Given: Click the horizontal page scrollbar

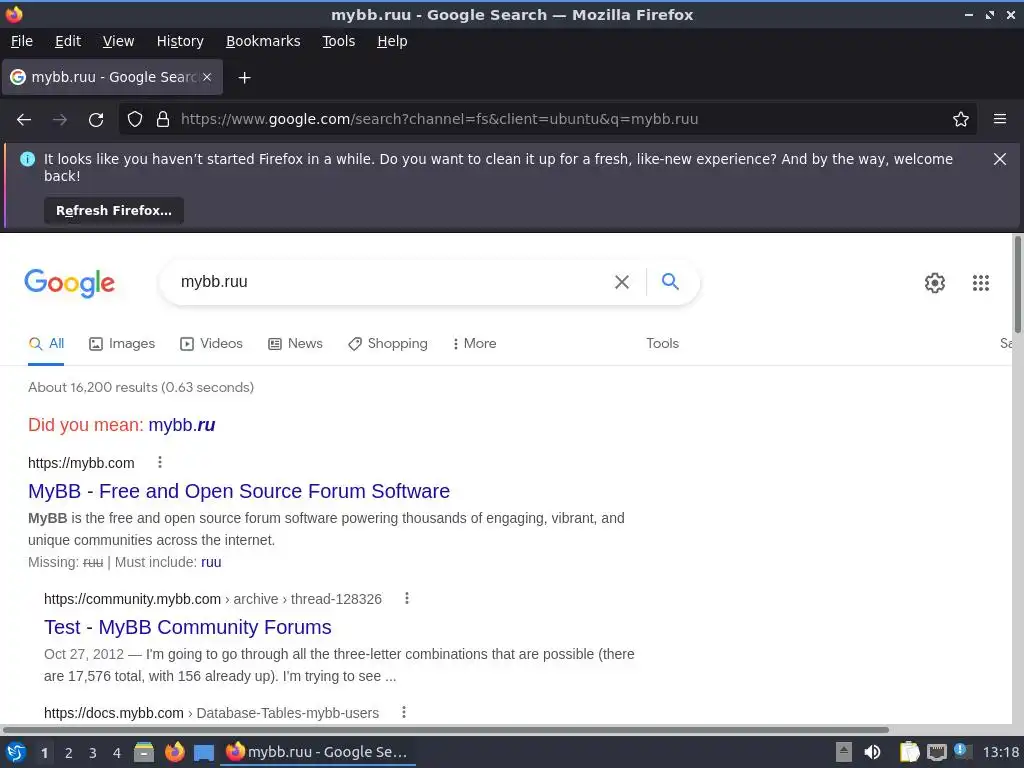Looking at the screenshot, I should coord(445,729).
